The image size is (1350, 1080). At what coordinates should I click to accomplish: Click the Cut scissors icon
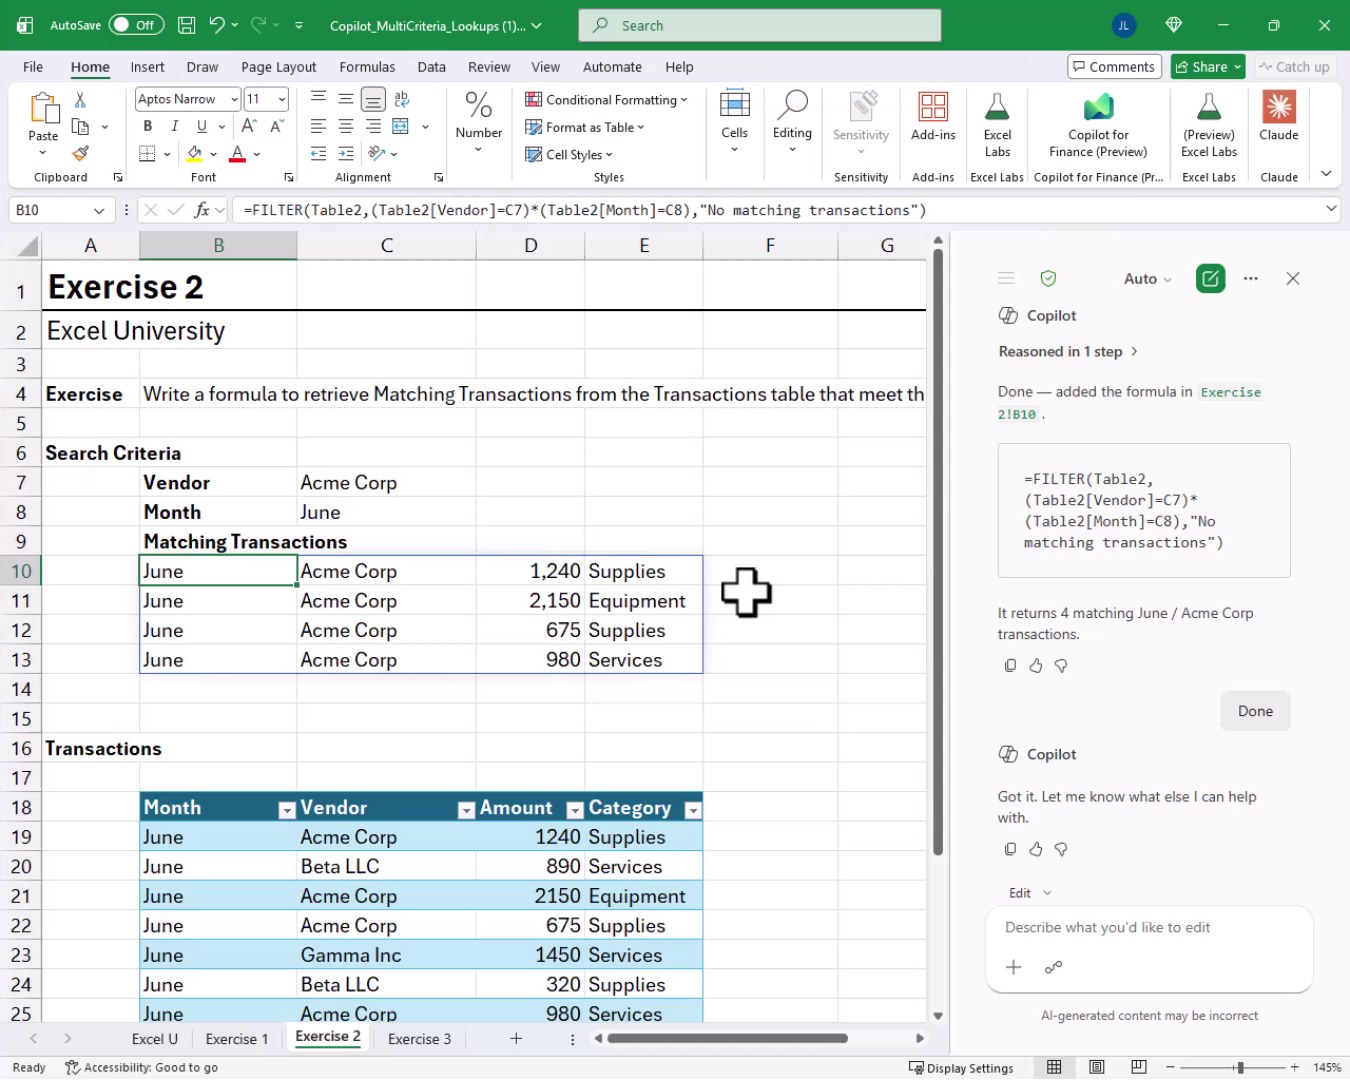[x=80, y=100]
